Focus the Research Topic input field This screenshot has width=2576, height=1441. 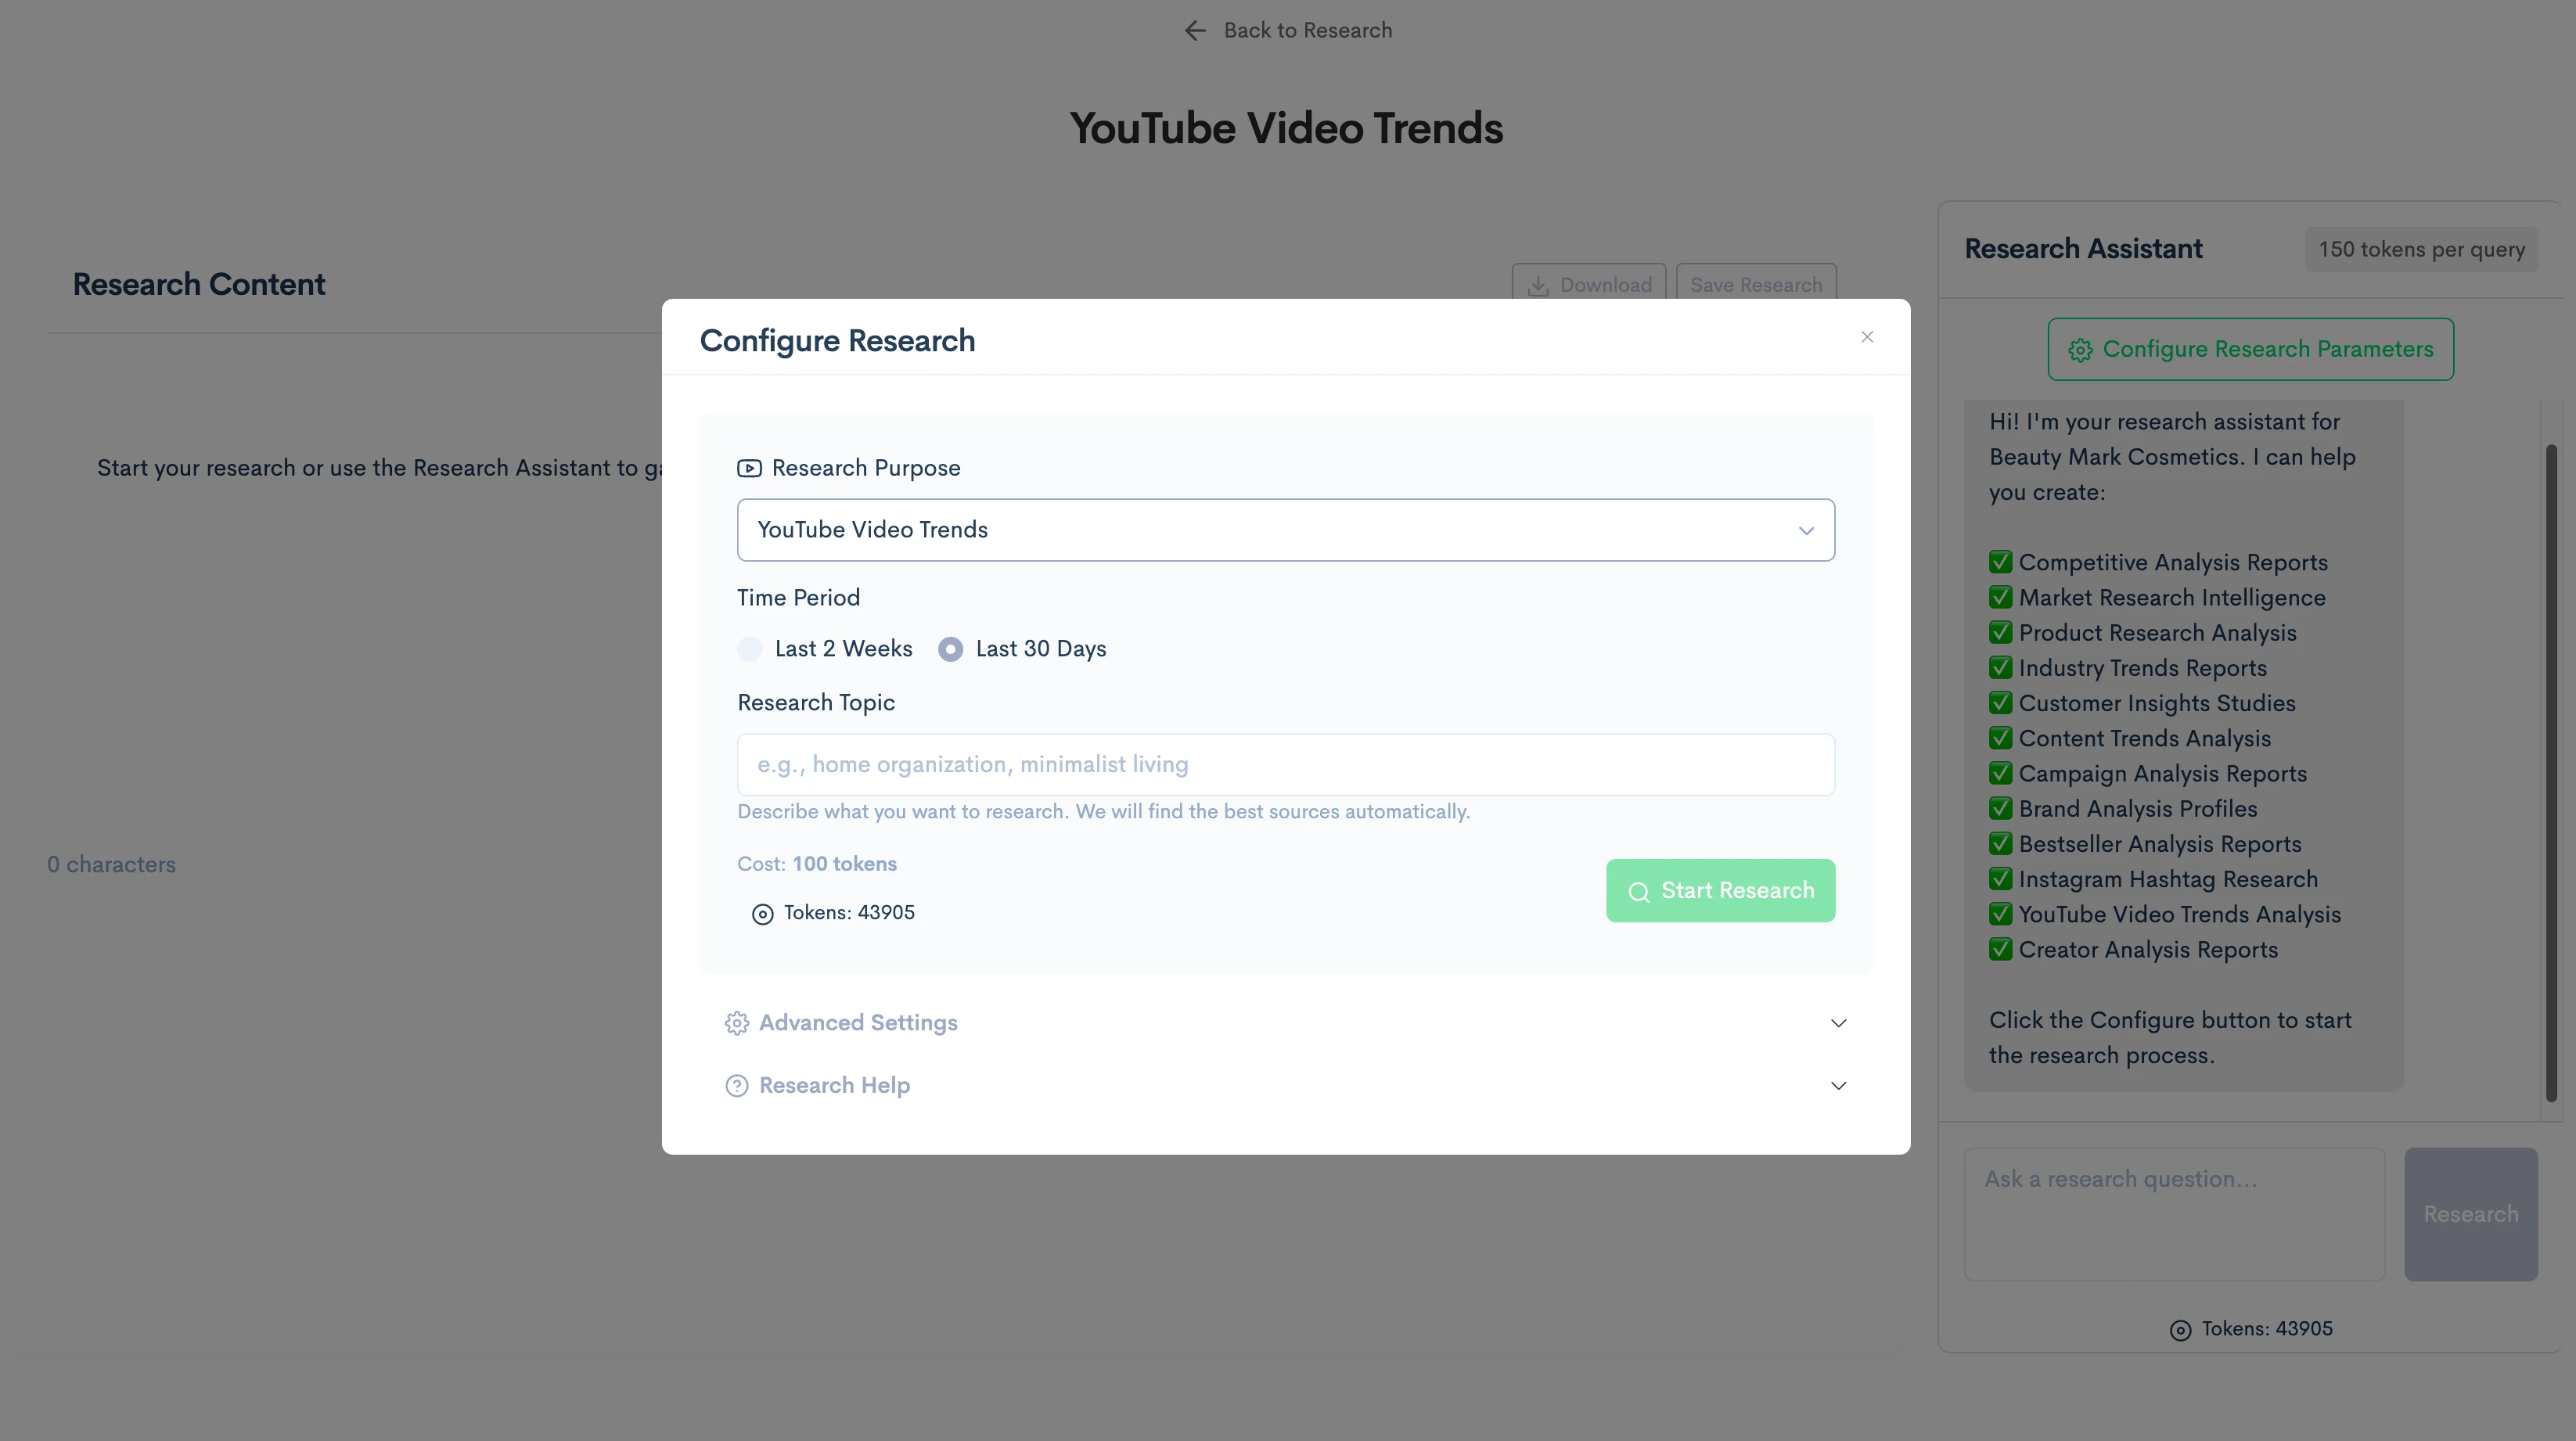click(1285, 765)
